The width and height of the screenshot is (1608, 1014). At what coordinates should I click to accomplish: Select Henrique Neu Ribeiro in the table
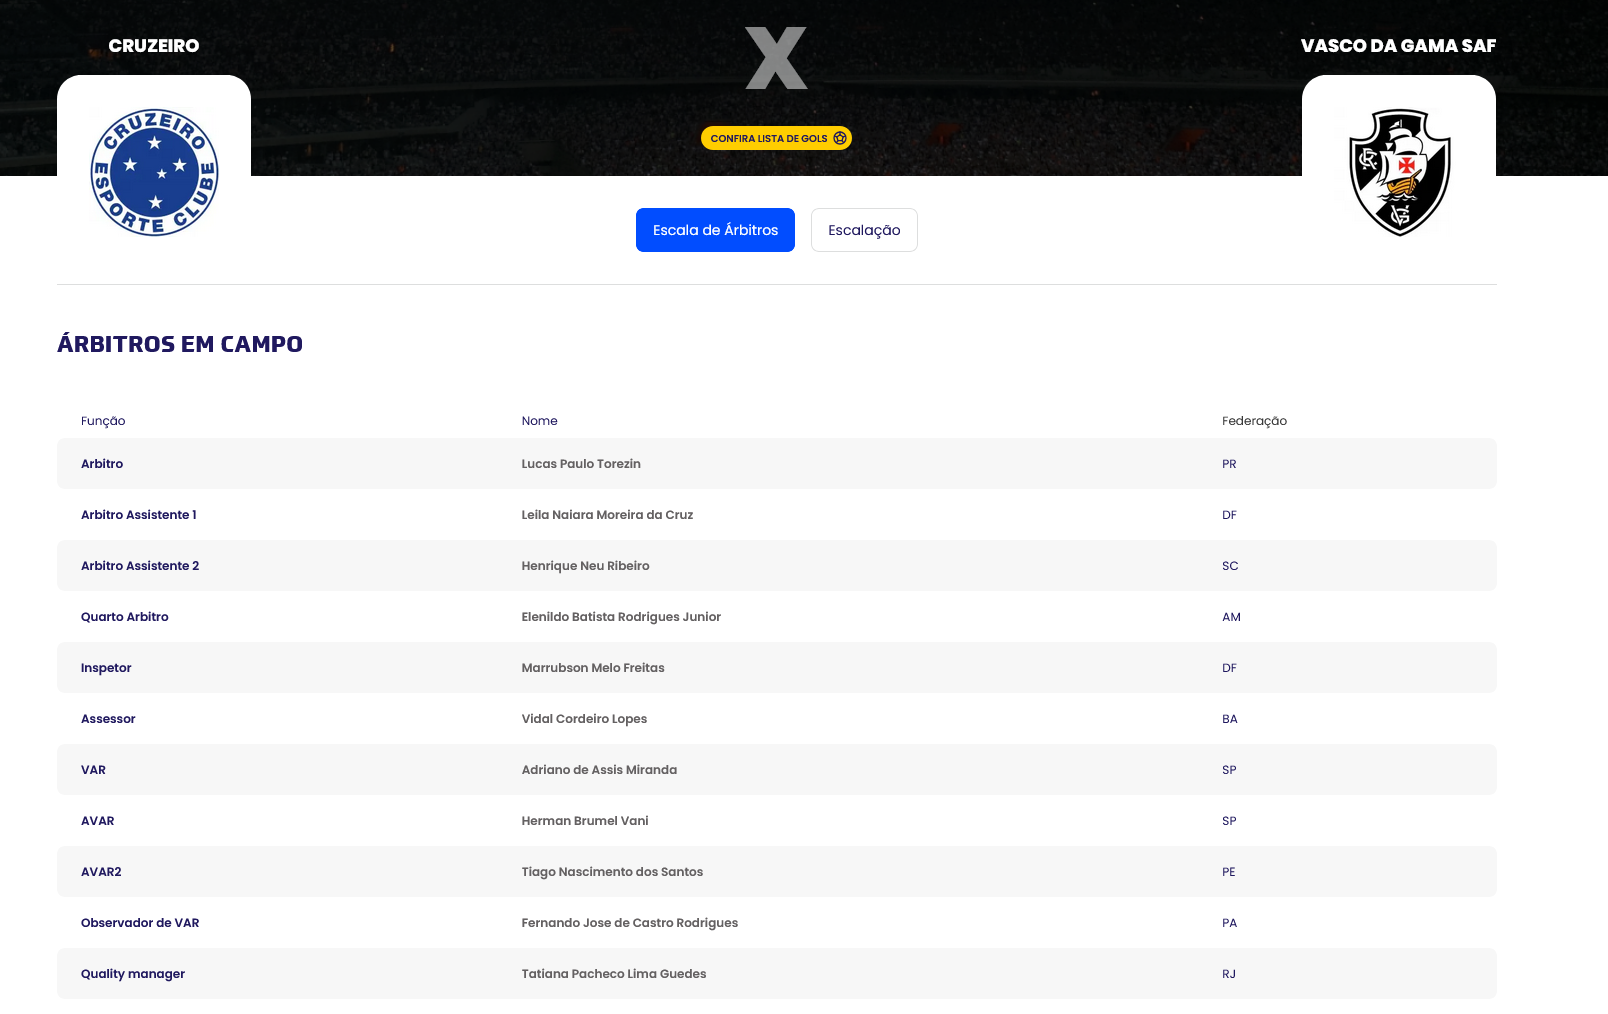585,566
